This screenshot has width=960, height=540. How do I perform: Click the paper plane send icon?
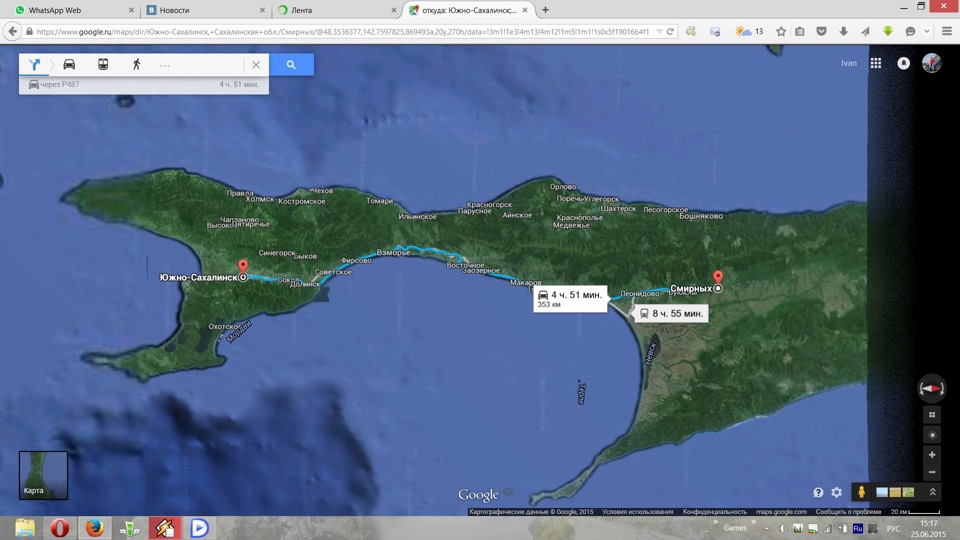point(865,31)
